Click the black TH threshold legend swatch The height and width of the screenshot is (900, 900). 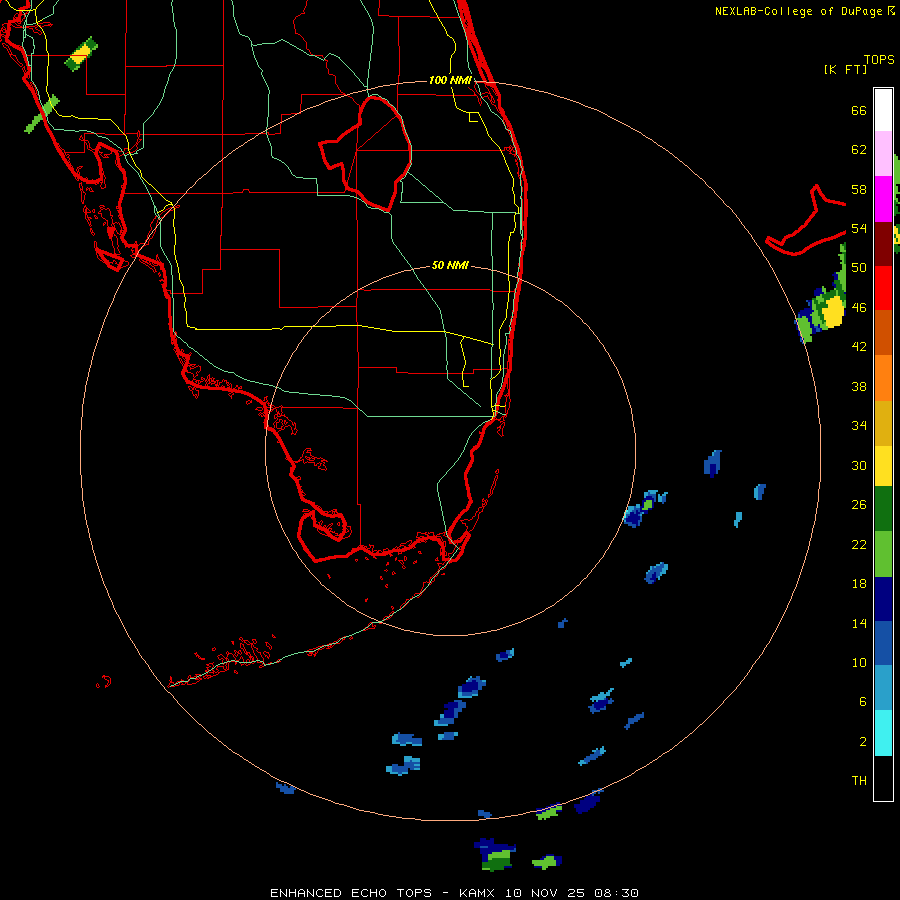click(x=883, y=778)
